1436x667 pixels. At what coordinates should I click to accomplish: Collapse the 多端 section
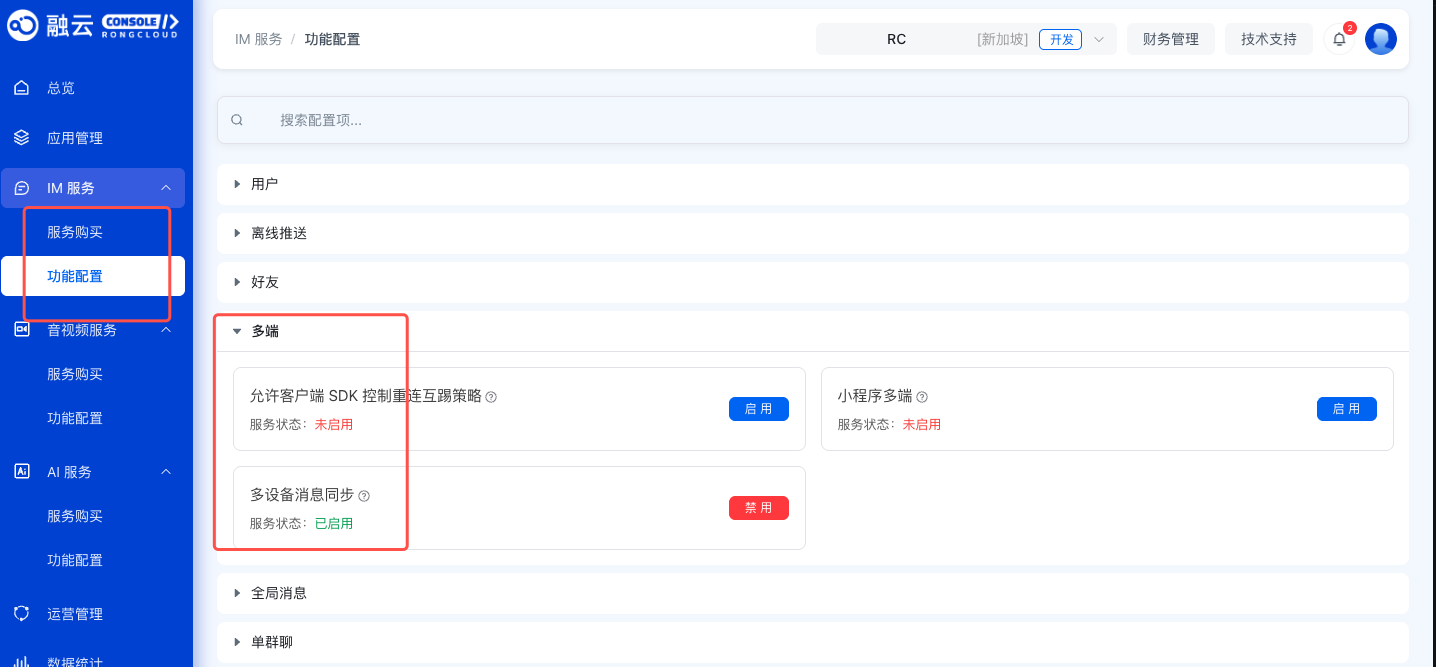(x=264, y=331)
